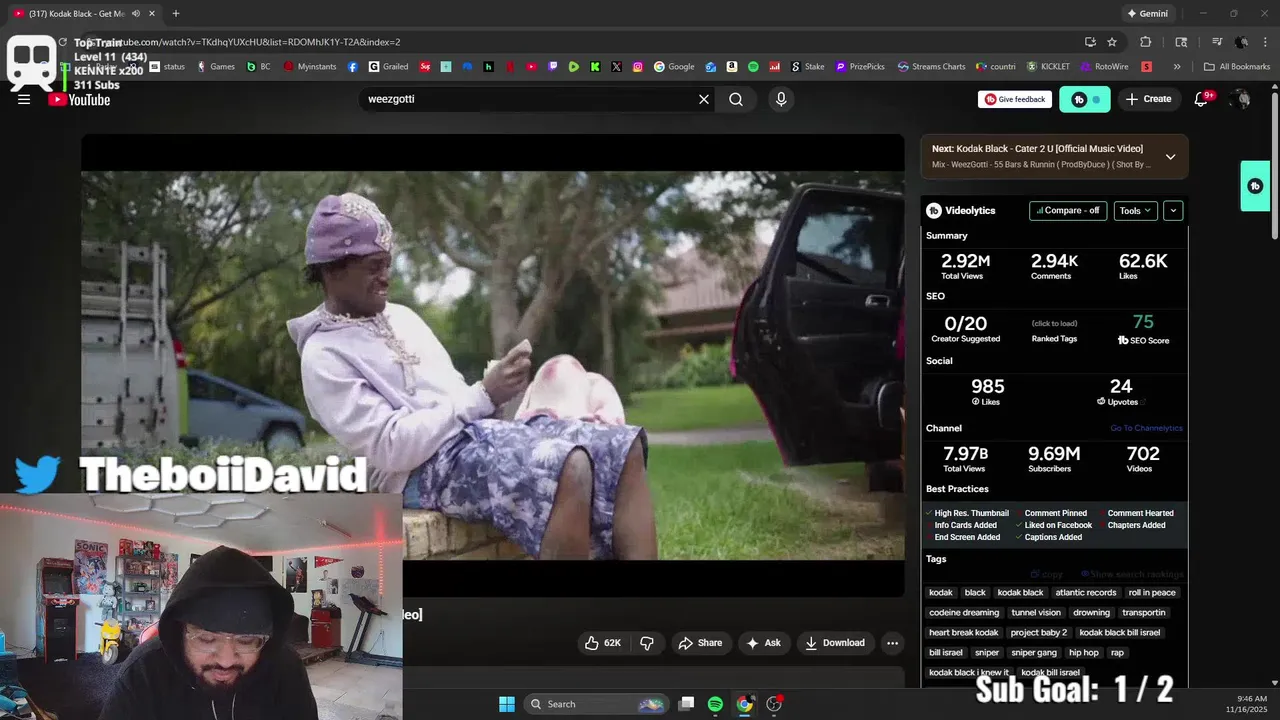
Task: Open the YouTube hamburger guide menu
Action: [24, 99]
